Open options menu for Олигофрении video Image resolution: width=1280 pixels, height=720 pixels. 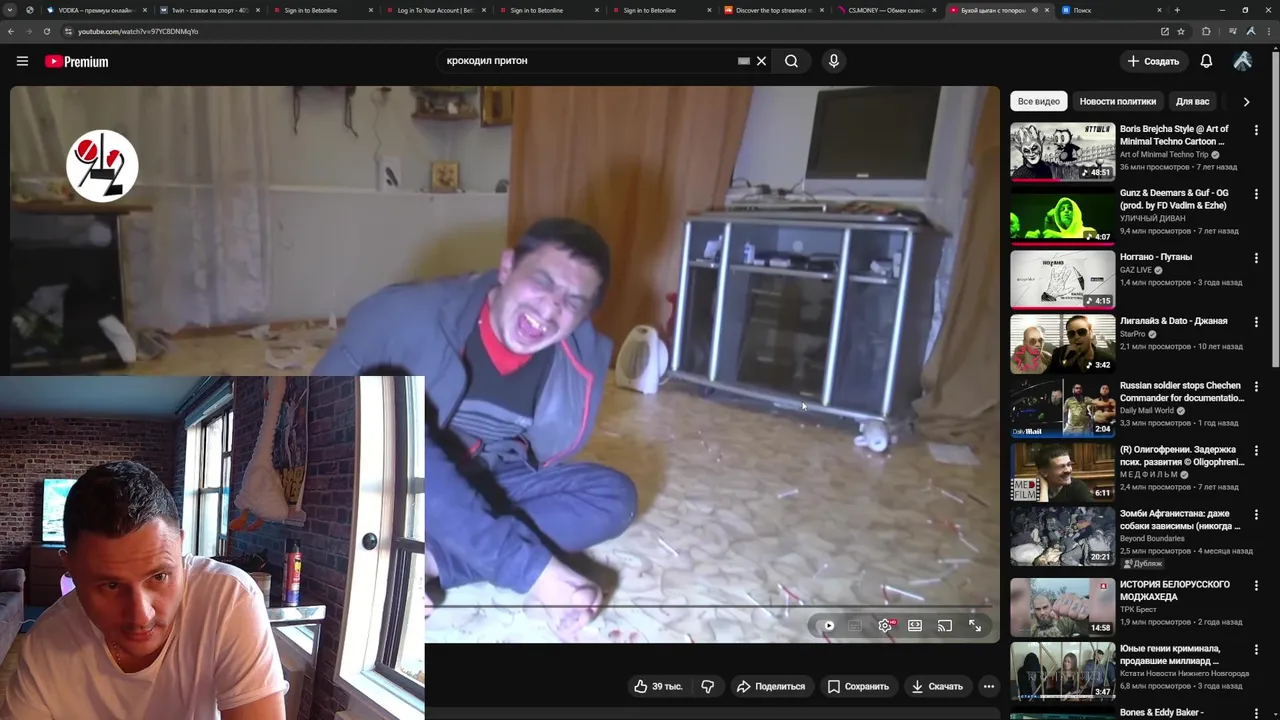(x=1256, y=450)
